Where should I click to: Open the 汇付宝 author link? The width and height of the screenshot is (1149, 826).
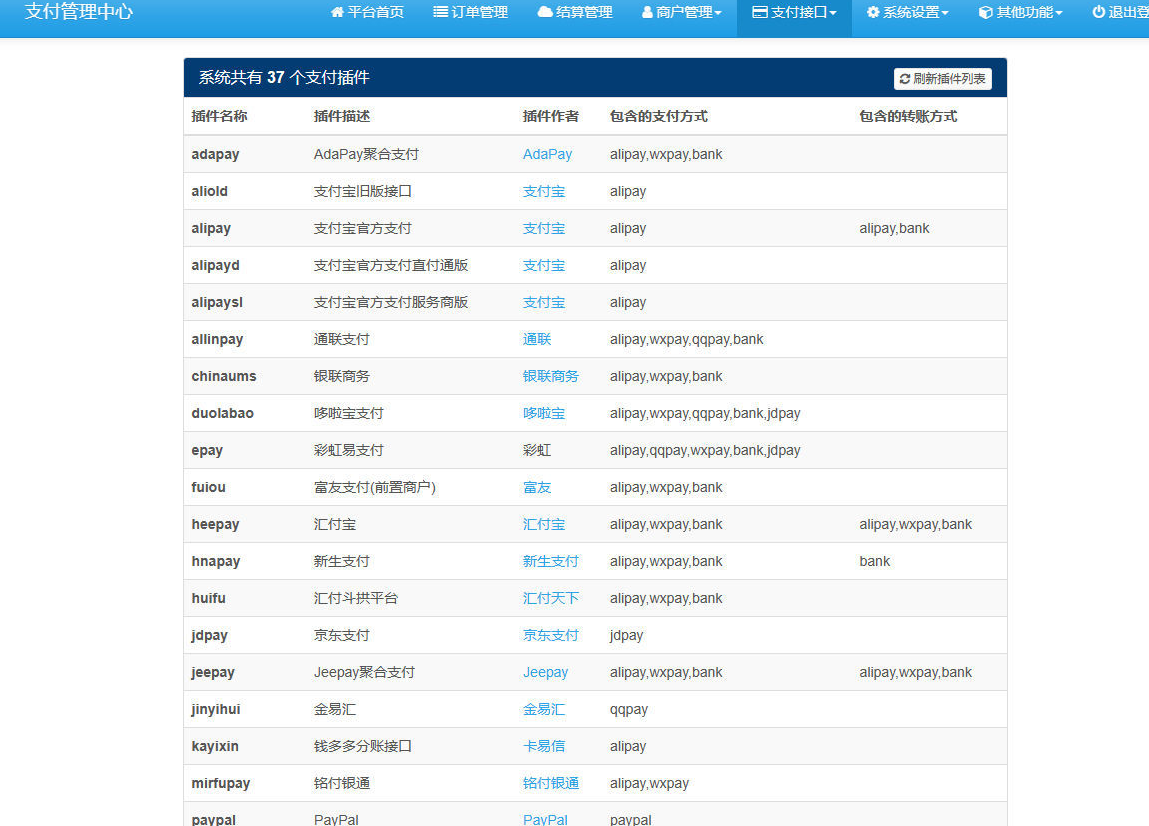(544, 525)
